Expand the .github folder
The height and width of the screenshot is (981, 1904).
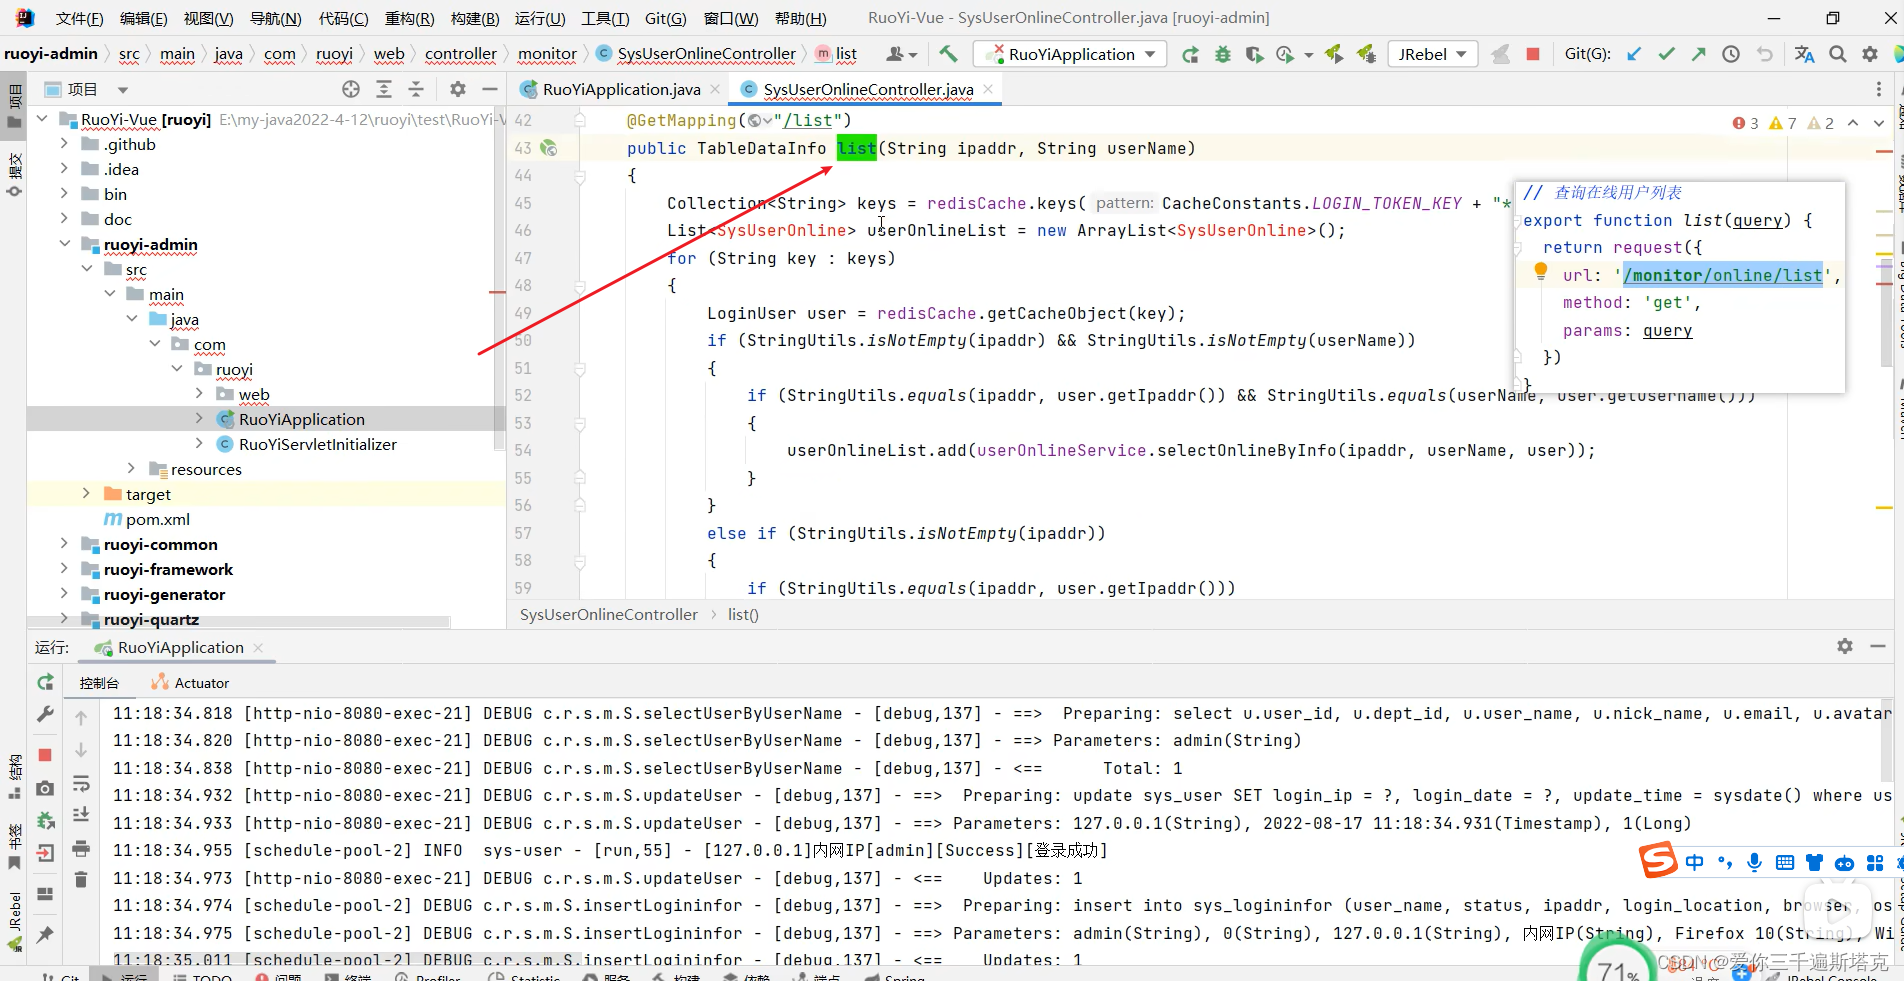tap(64, 144)
